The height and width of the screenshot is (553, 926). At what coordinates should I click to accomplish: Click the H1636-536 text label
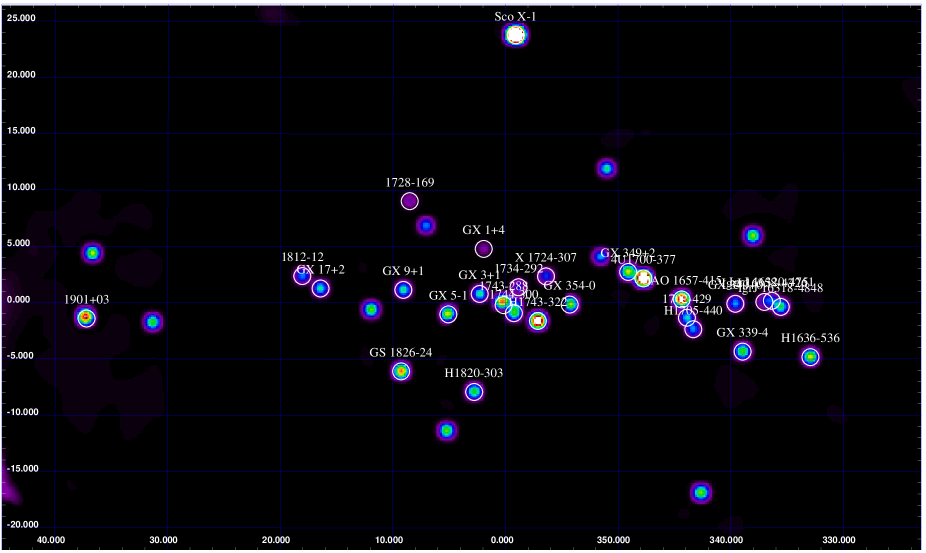click(810, 338)
